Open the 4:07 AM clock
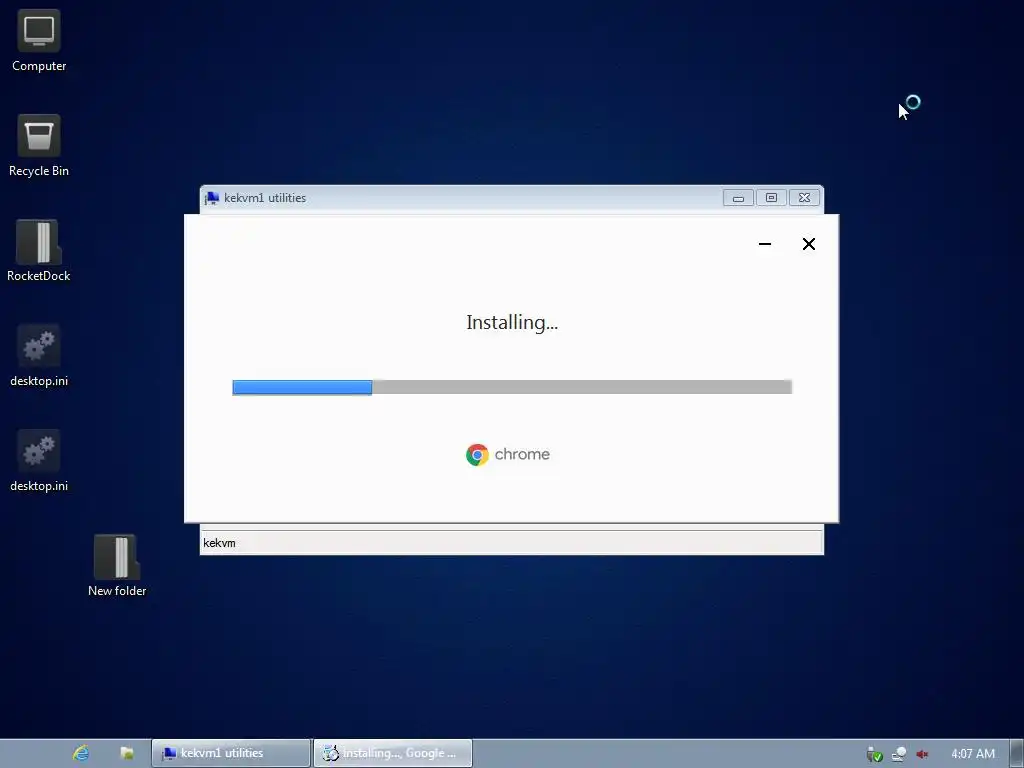The height and width of the screenshot is (768, 1024). pos(973,754)
